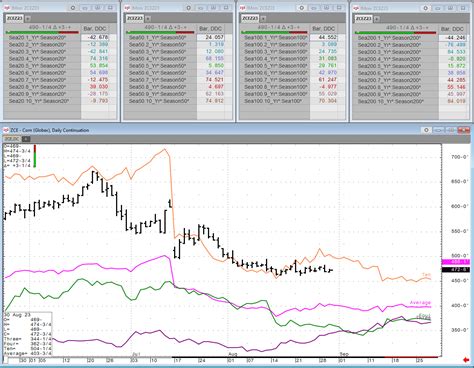Click green-red progress bar in Sea20 window
This screenshot has width=474, height=368.
tap(42, 32)
